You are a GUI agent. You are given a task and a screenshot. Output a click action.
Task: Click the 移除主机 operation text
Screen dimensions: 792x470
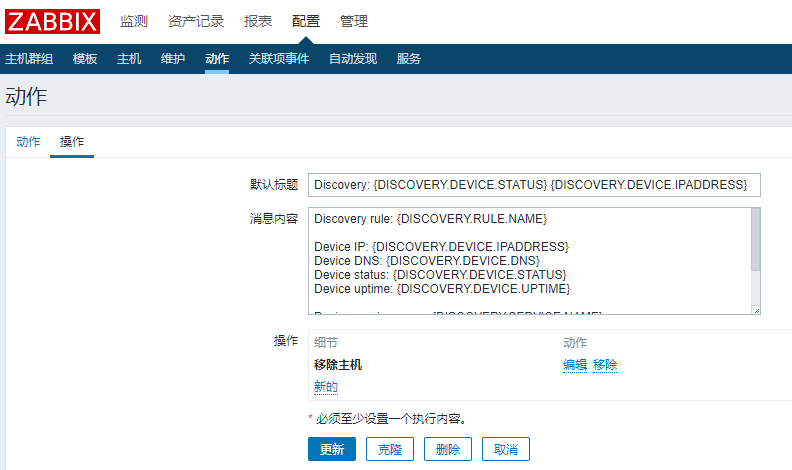click(x=338, y=364)
